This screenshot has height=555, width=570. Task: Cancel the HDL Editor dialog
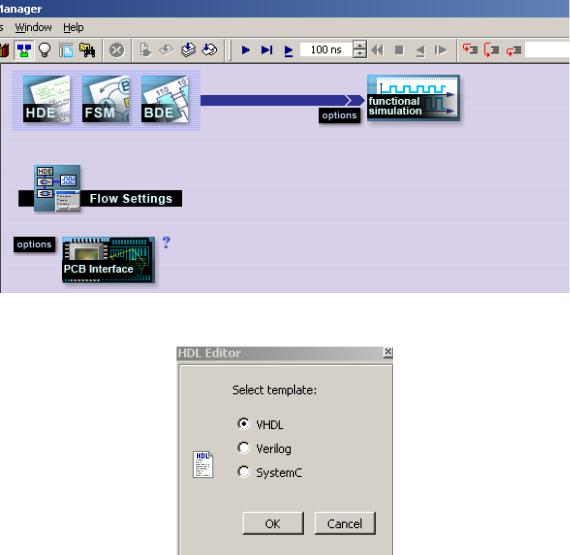(345, 523)
